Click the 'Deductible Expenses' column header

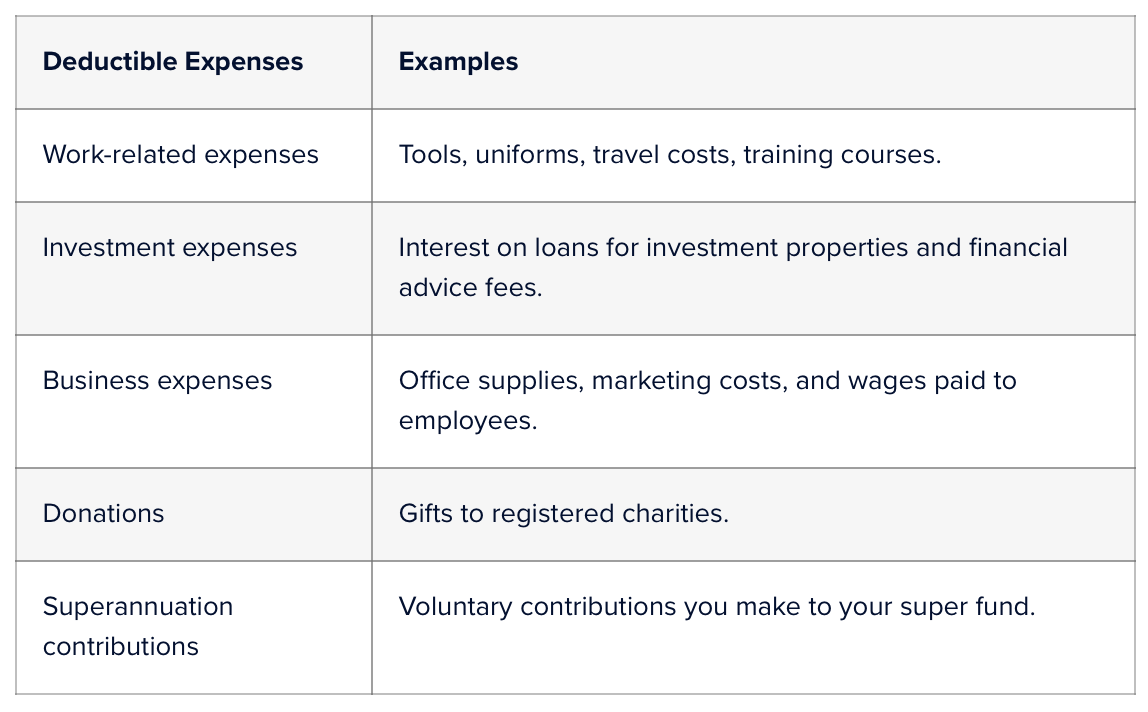[x=172, y=62]
